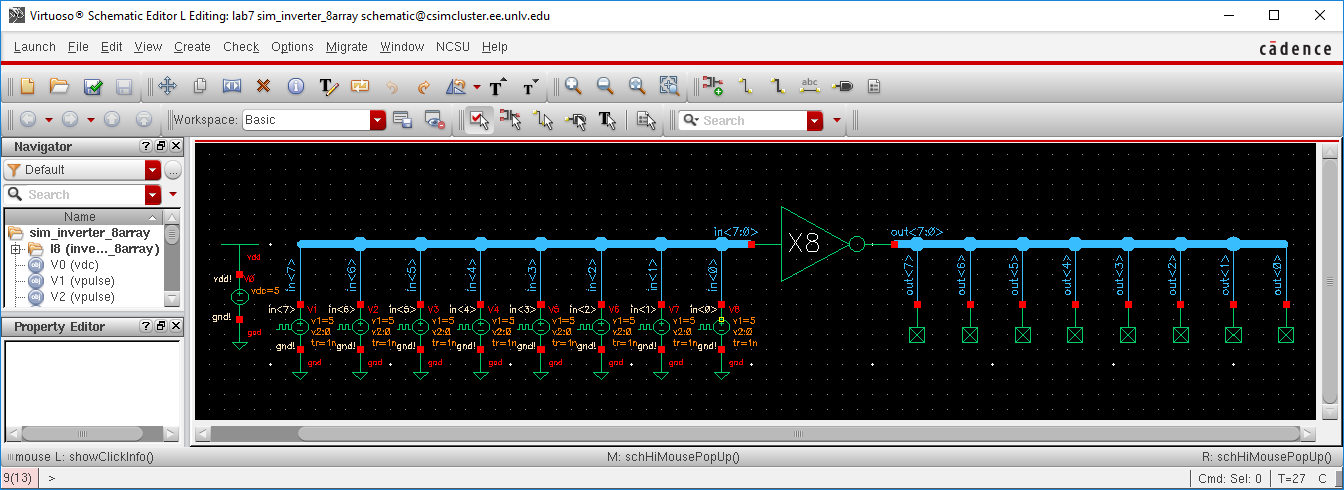Click the Zoom In magnifier icon

tap(573, 87)
